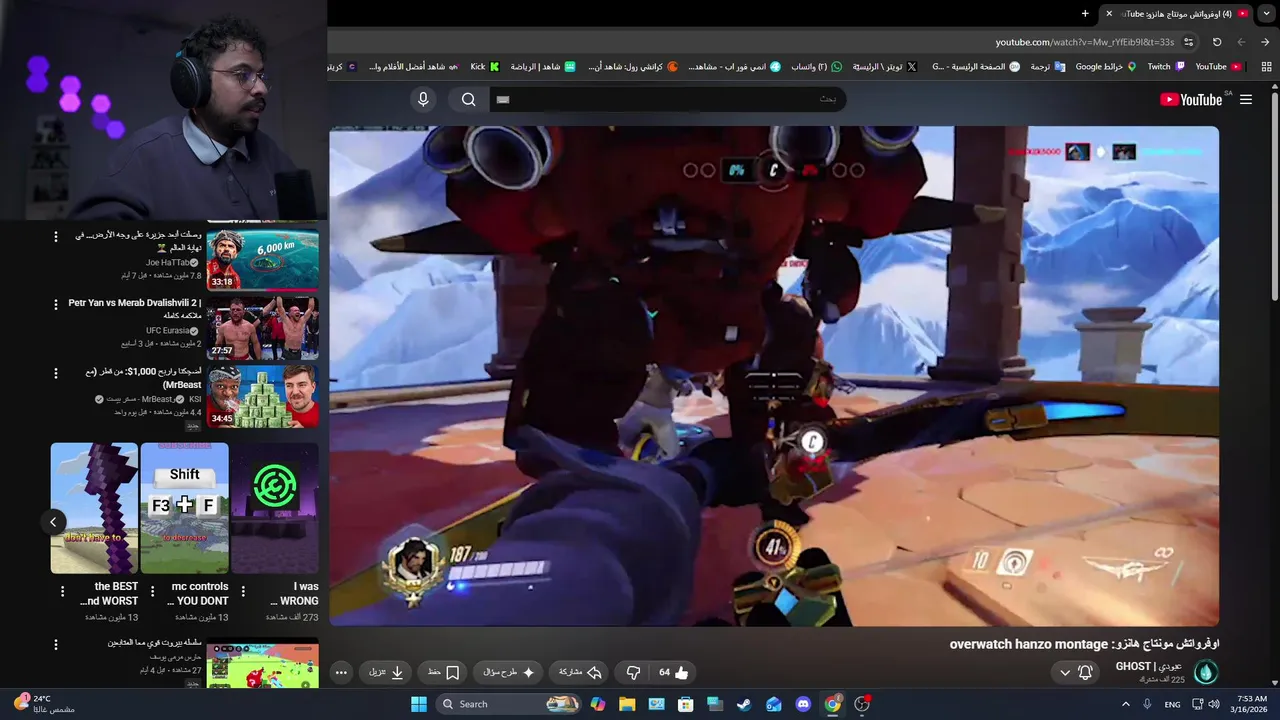Expand notification bell dropdown for GHOST channel
Screen dimensions: 1280x720
click(1075, 673)
